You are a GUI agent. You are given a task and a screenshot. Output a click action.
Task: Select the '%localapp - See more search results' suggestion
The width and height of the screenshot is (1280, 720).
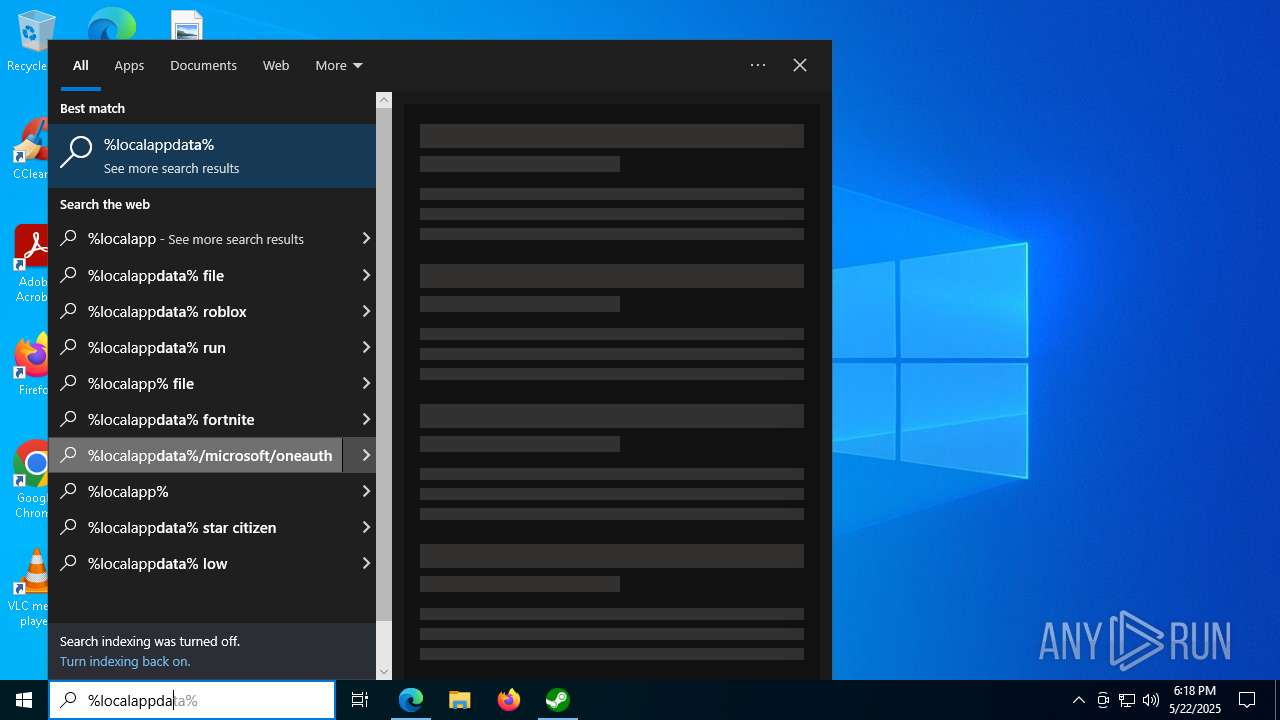196,239
